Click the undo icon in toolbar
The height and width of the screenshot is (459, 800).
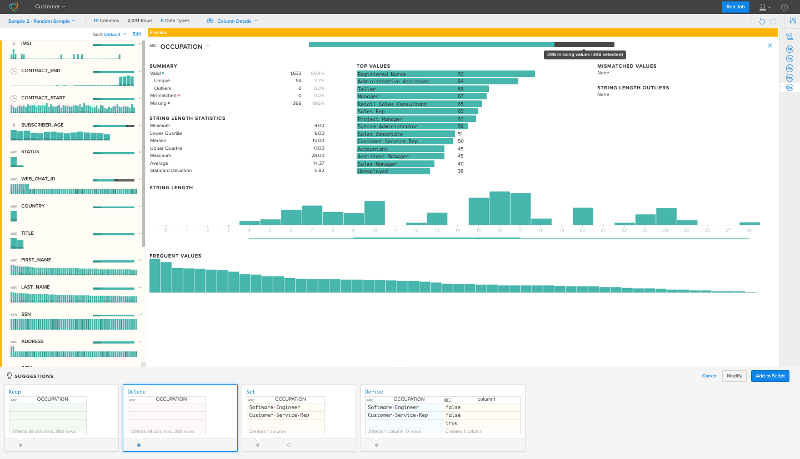[762, 20]
